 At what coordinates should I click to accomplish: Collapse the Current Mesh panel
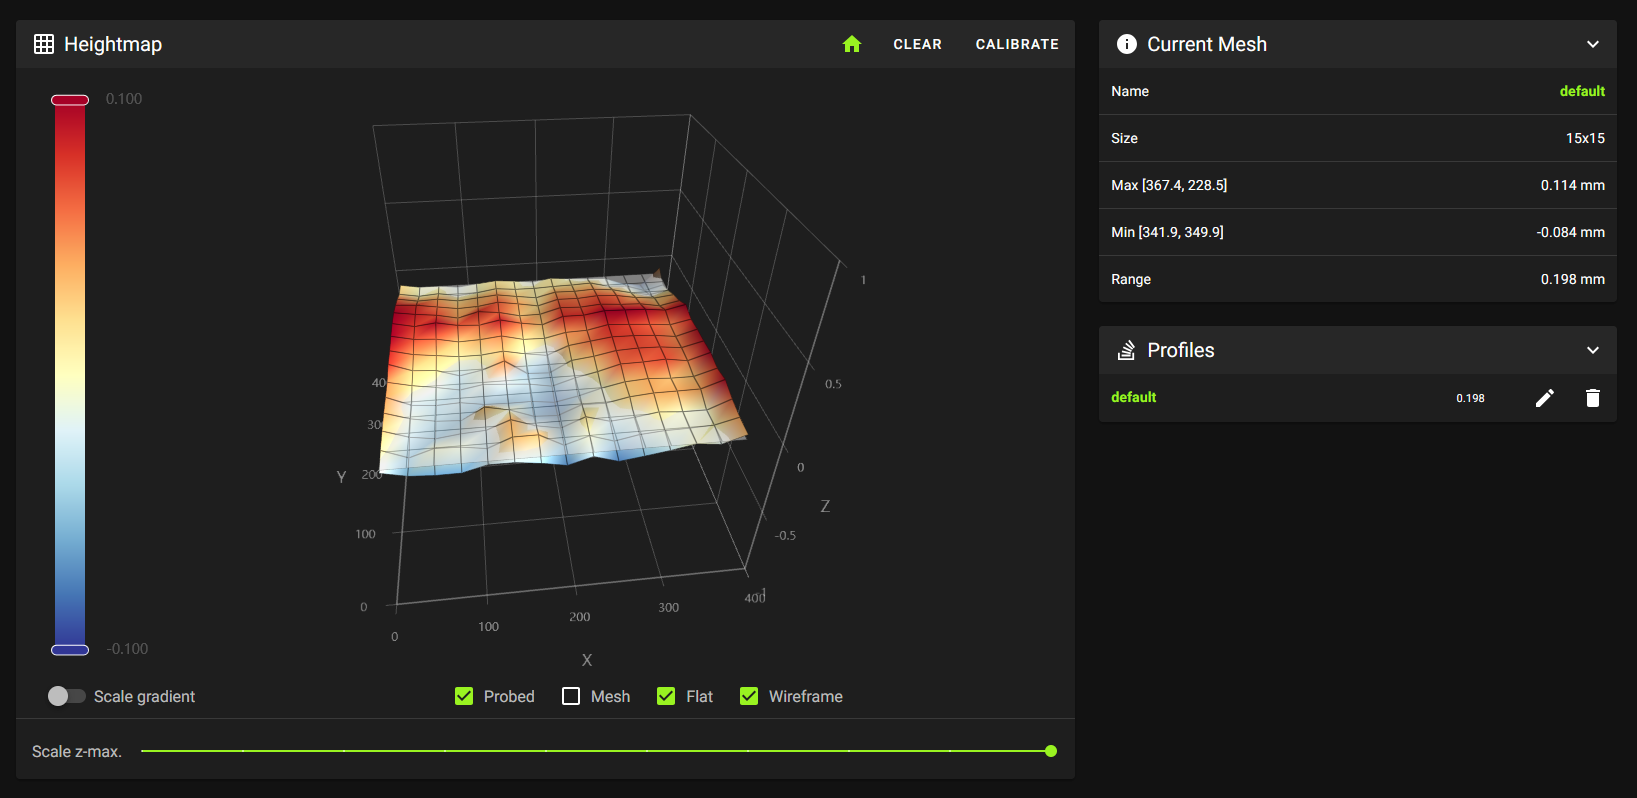(1593, 44)
